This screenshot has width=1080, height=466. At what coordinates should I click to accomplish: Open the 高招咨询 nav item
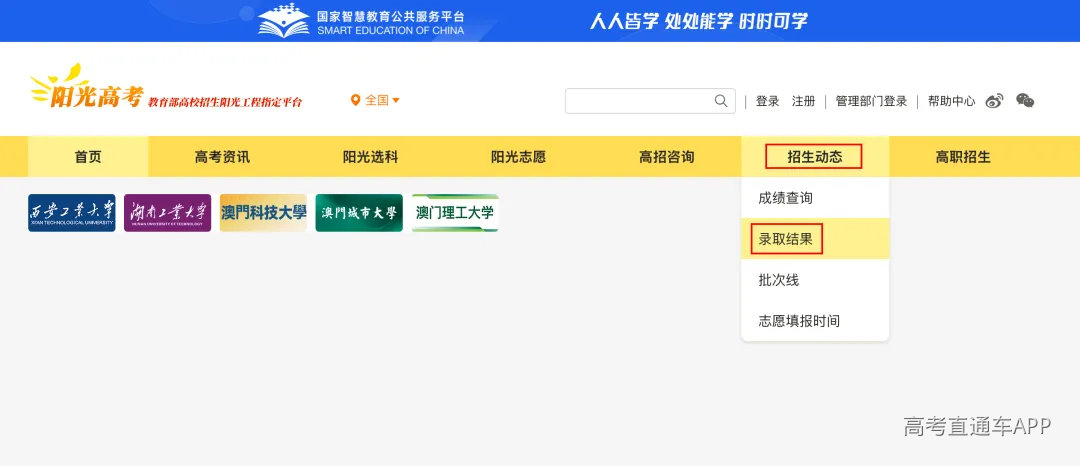coord(667,157)
